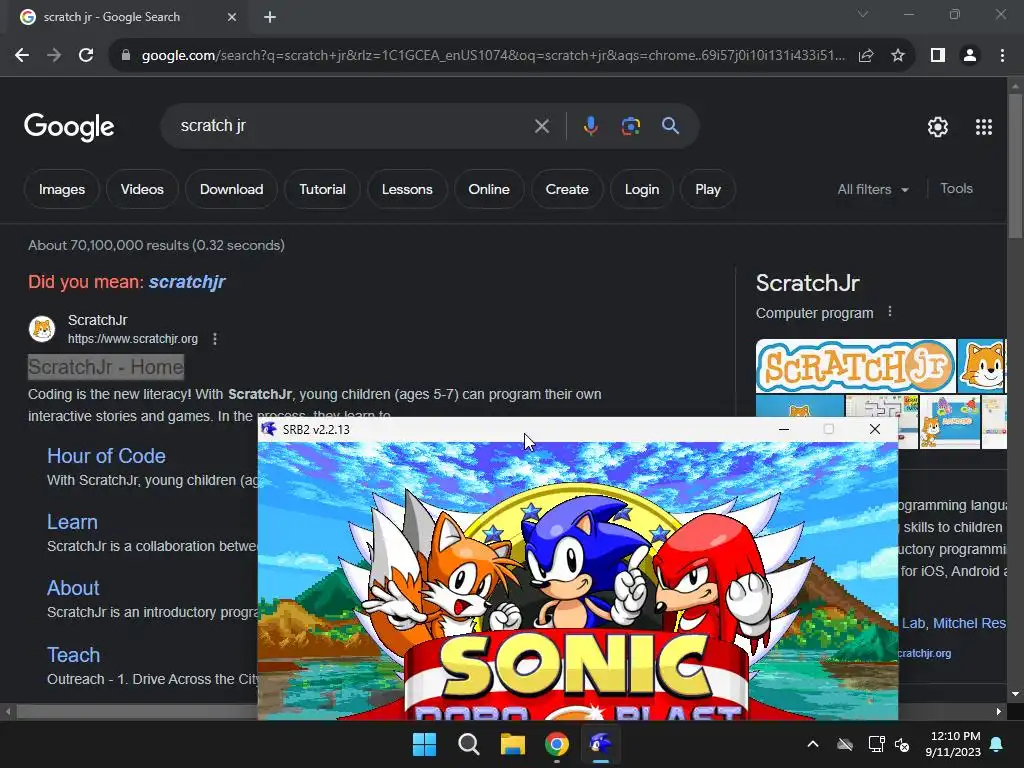The image size is (1024, 768).
Task: Clear the search box text
Action: pos(541,126)
